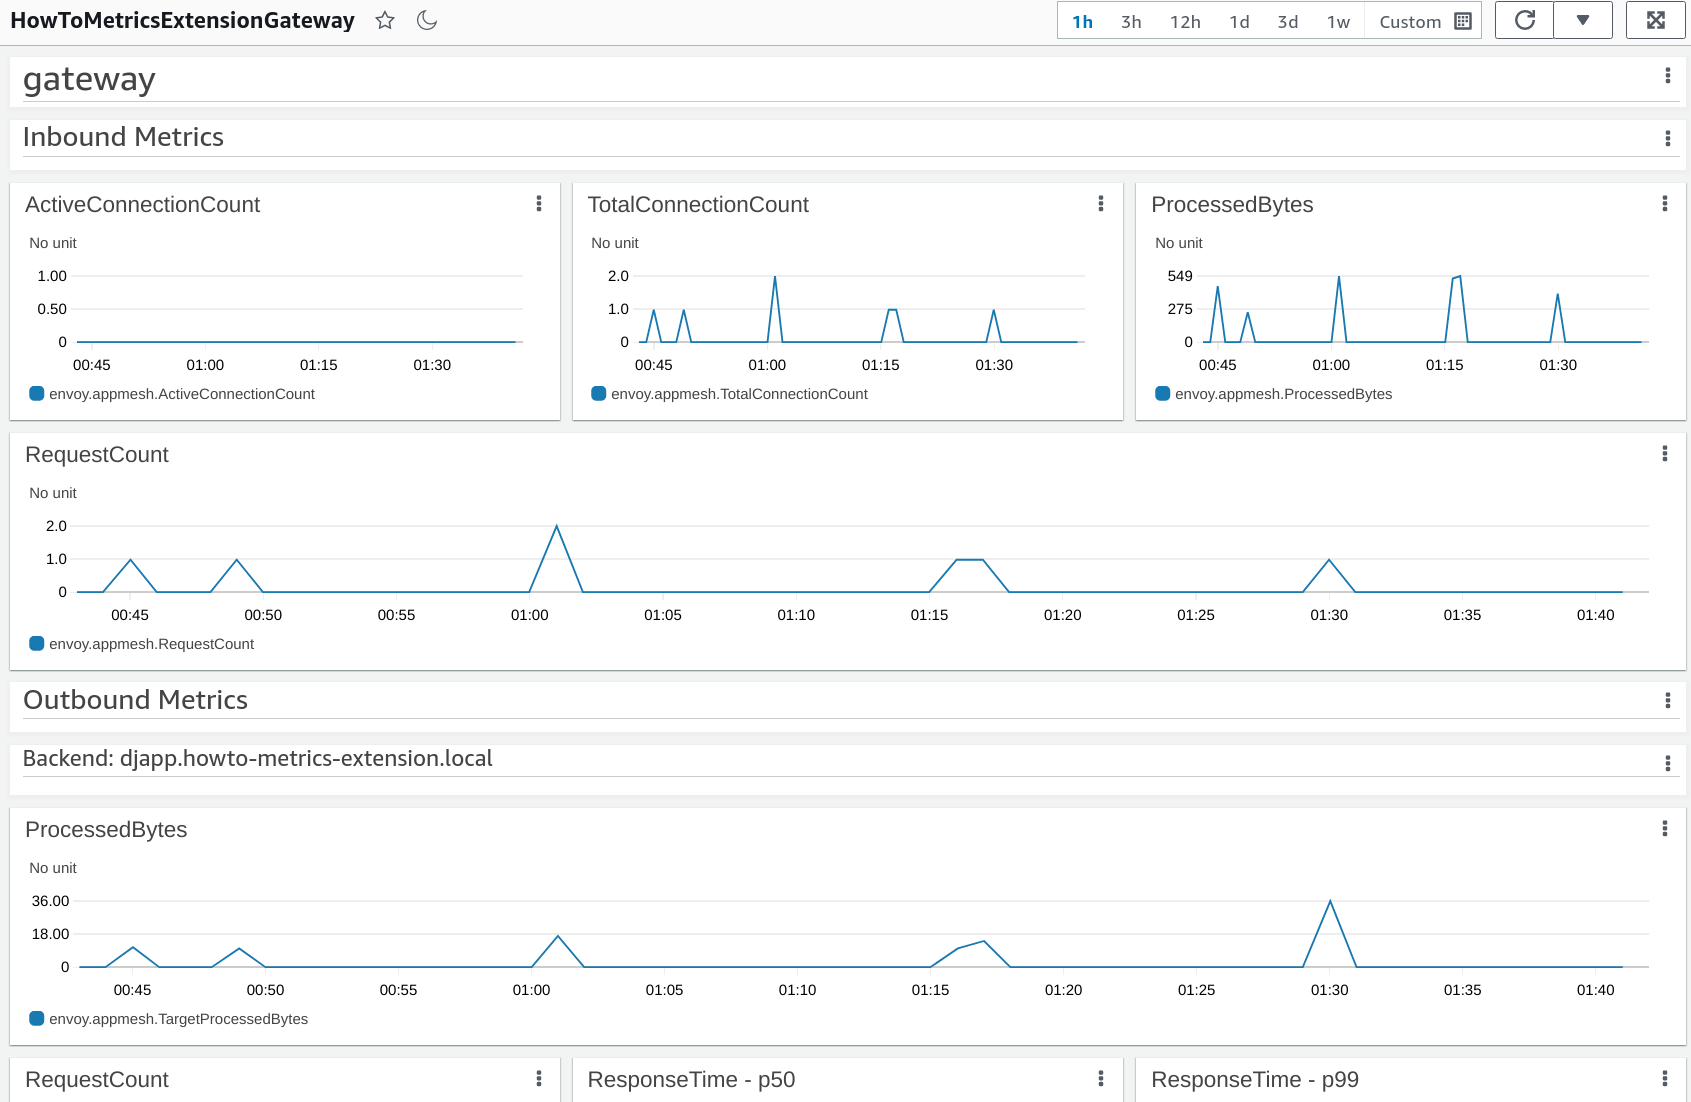The height and width of the screenshot is (1102, 1691).
Task: Select the 1d time range
Action: click(x=1239, y=21)
